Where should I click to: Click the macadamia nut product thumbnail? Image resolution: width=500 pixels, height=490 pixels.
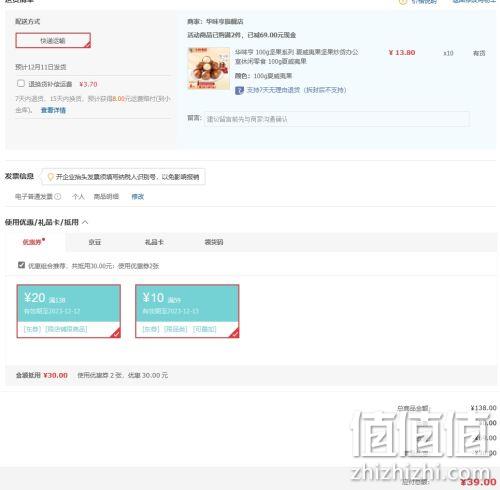(x=209, y=68)
